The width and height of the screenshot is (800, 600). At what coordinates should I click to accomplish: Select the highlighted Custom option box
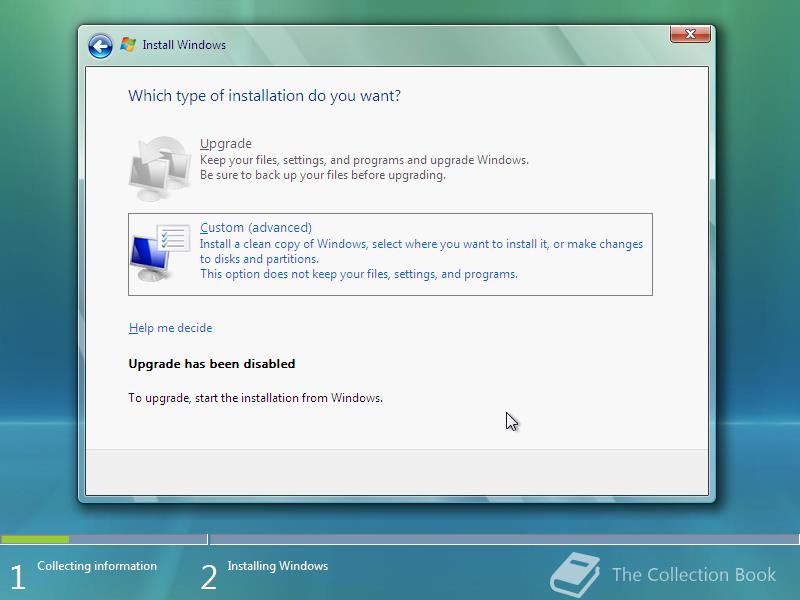pyautogui.click(x=390, y=253)
